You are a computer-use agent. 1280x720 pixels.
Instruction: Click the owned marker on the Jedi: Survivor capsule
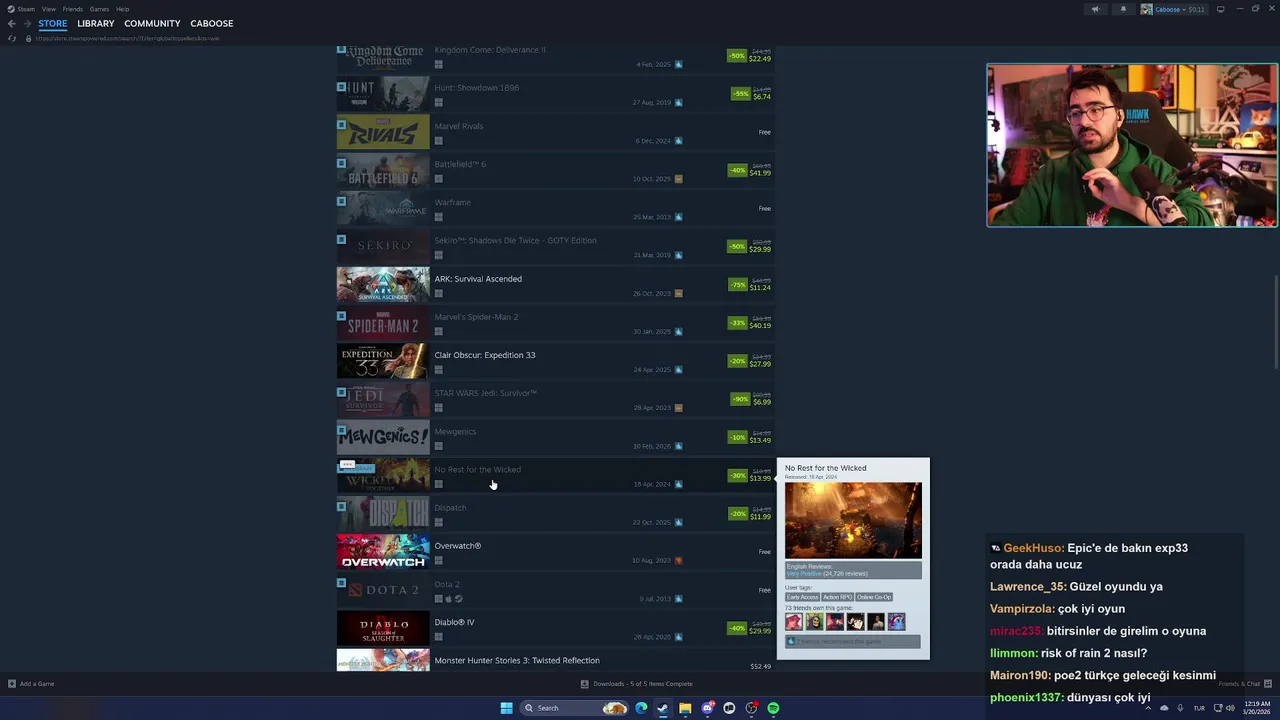point(341,392)
